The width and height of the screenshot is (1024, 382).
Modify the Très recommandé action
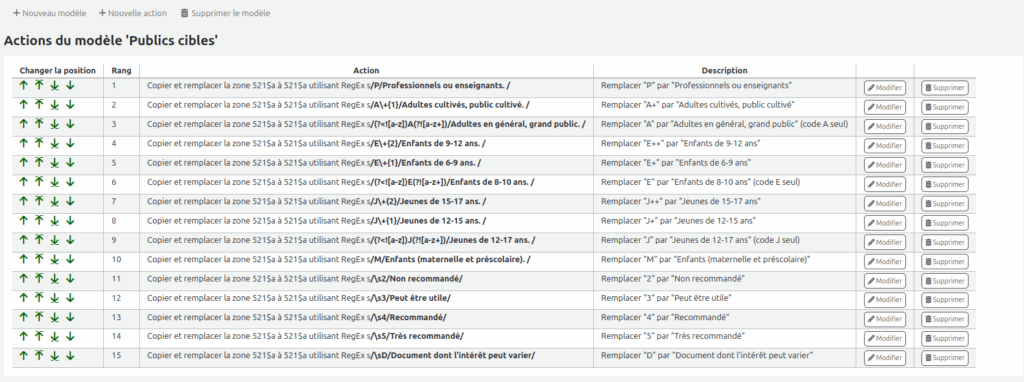(x=885, y=339)
